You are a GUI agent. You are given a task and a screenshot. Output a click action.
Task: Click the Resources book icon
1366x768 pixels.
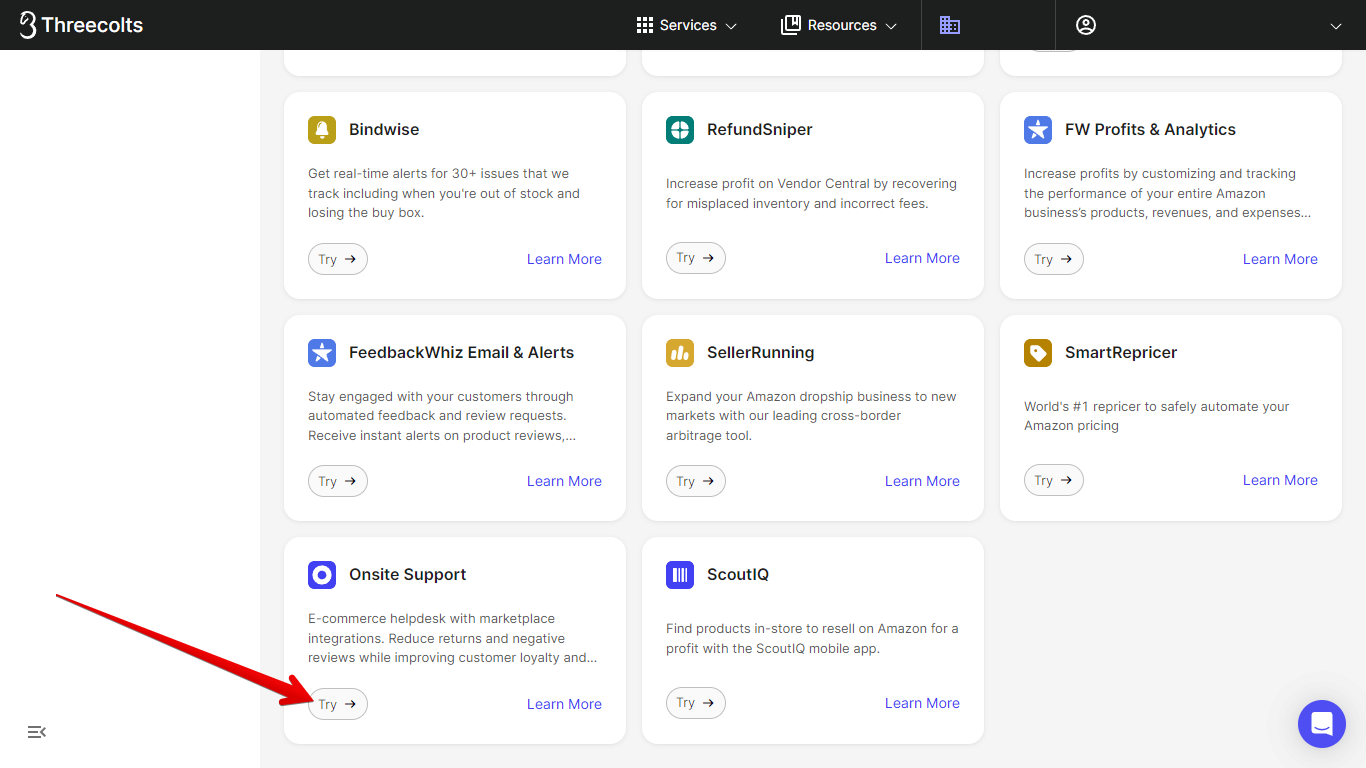tap(791, 25)
